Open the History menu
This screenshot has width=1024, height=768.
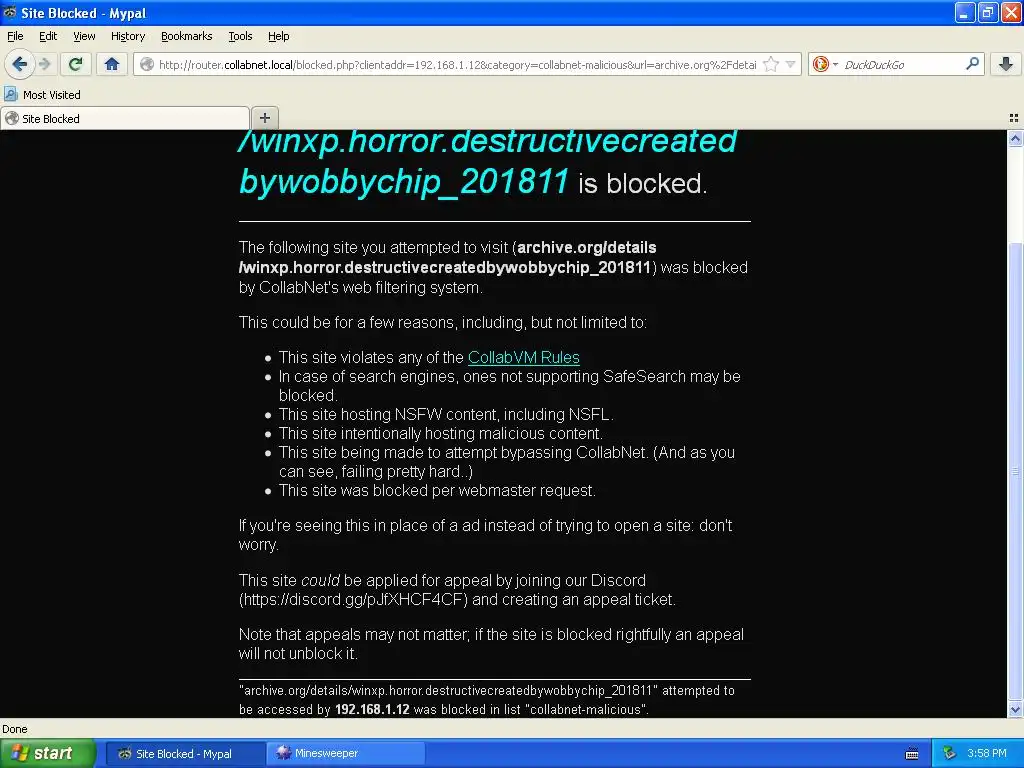127,36
